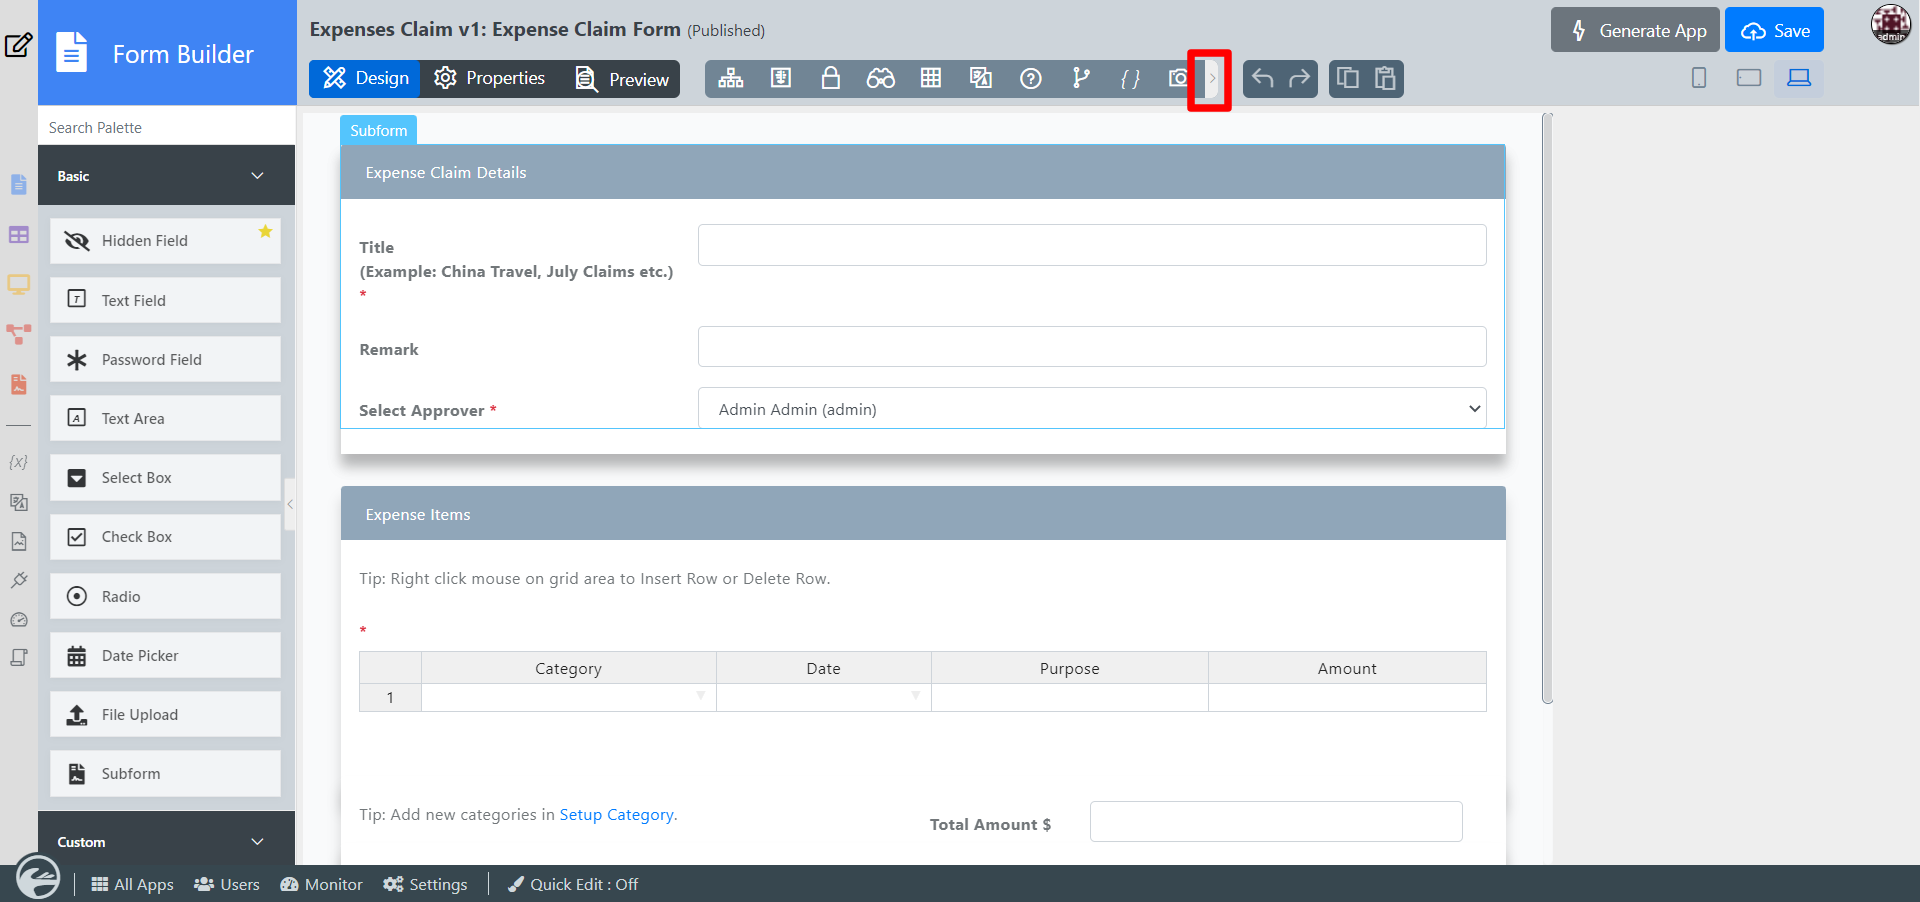Open the curly braces JSON definition icon
The width and height of the screenshot is (1920, 902).
click(x=1131, y=78)
